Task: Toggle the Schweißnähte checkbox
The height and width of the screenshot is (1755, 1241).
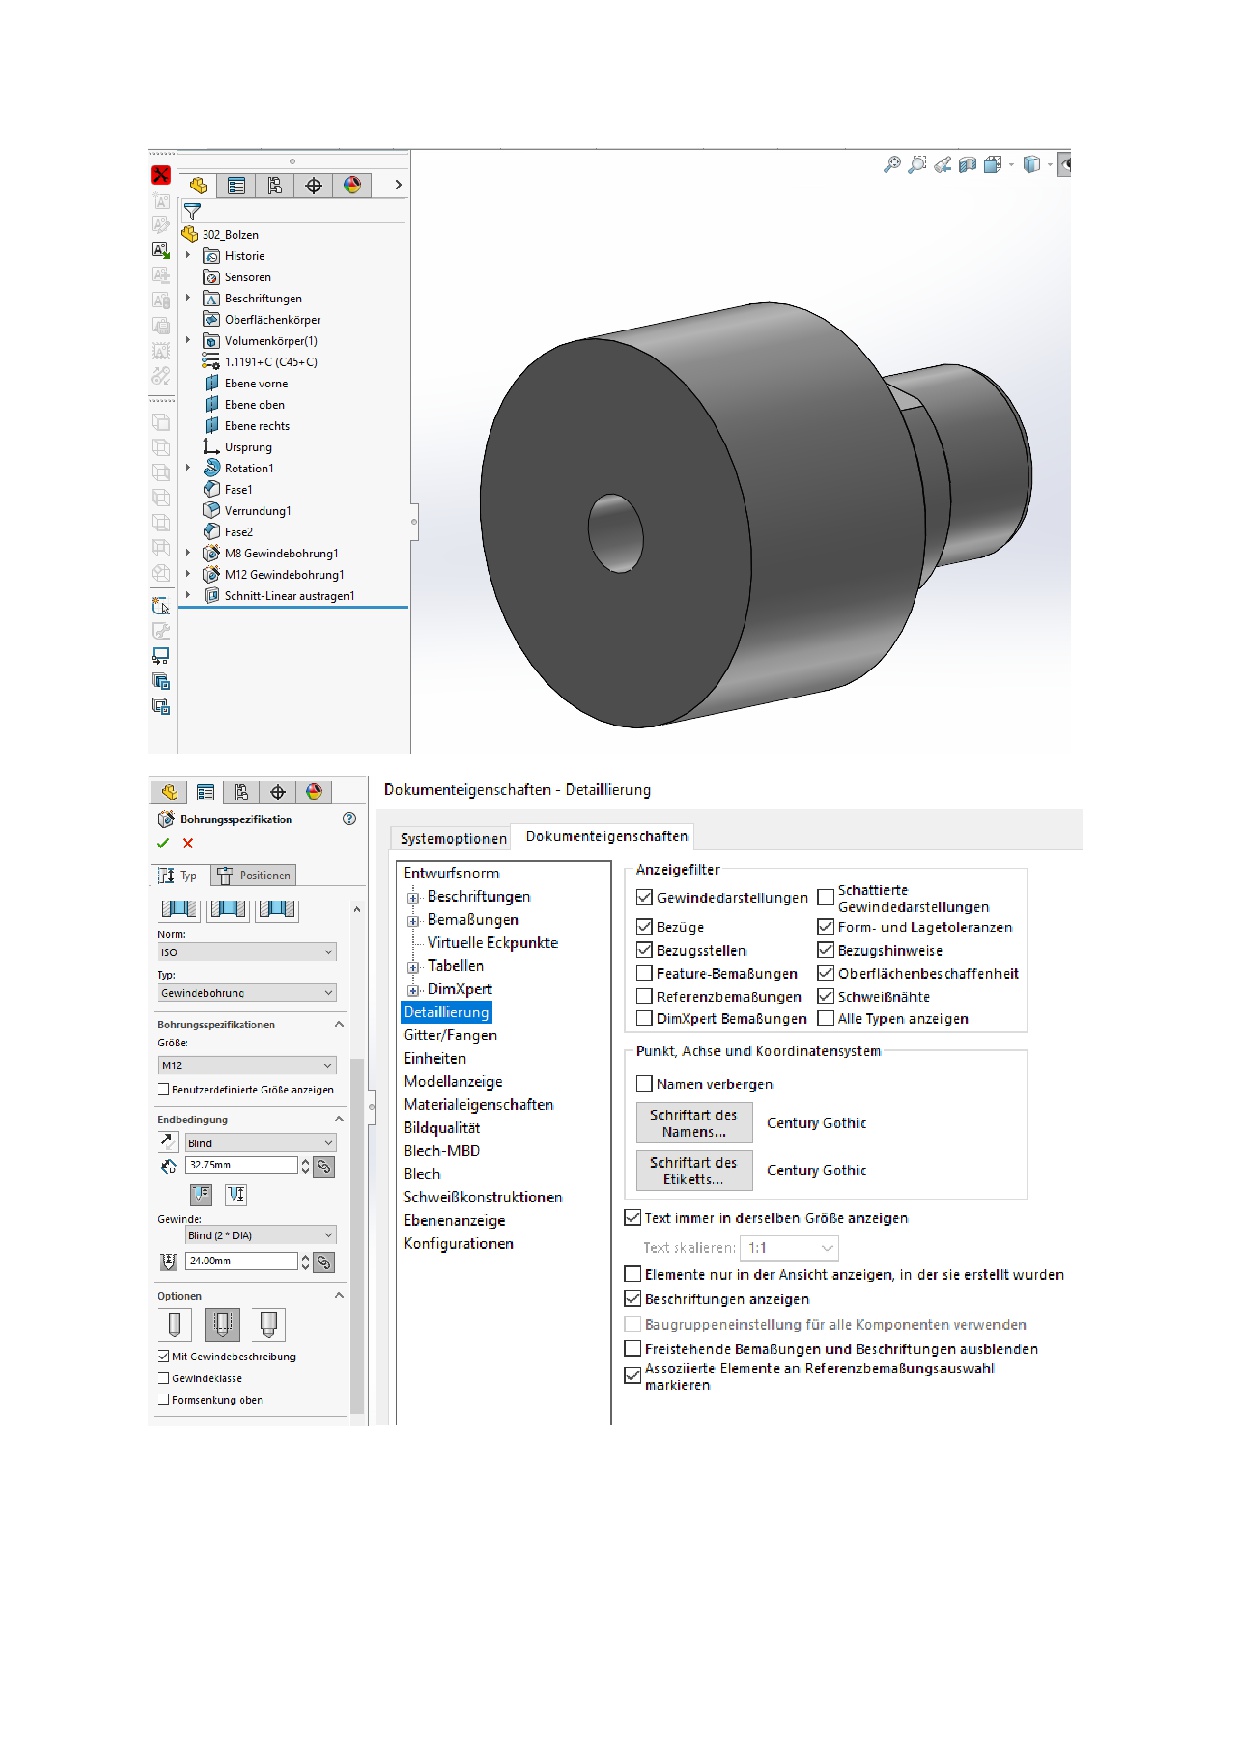Action: coord(826,996)
